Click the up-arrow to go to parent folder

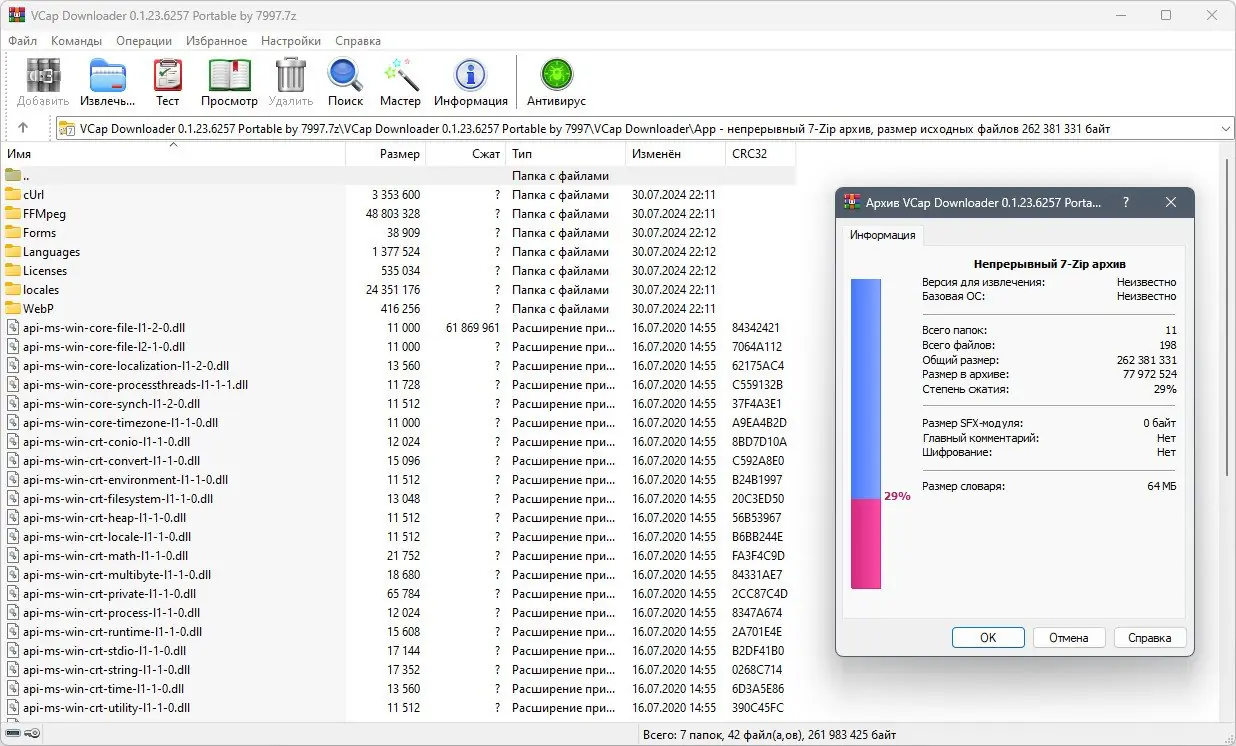22,128
